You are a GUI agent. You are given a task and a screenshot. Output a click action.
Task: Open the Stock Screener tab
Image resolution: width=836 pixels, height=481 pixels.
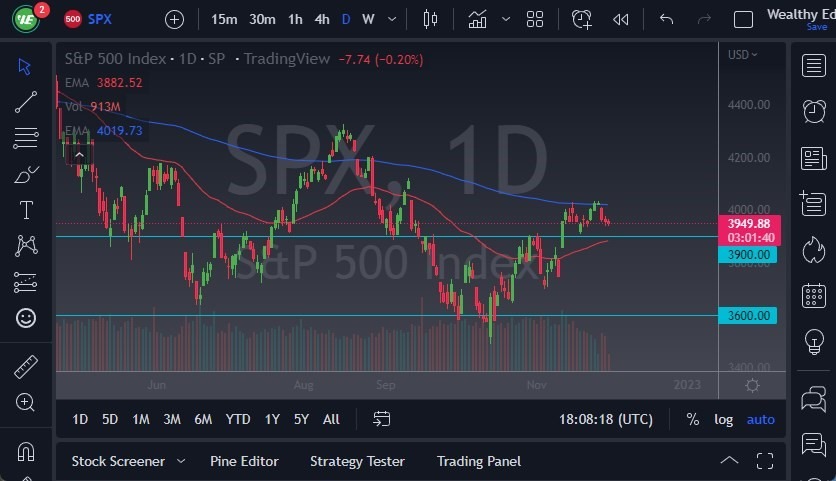click(118, 461)
